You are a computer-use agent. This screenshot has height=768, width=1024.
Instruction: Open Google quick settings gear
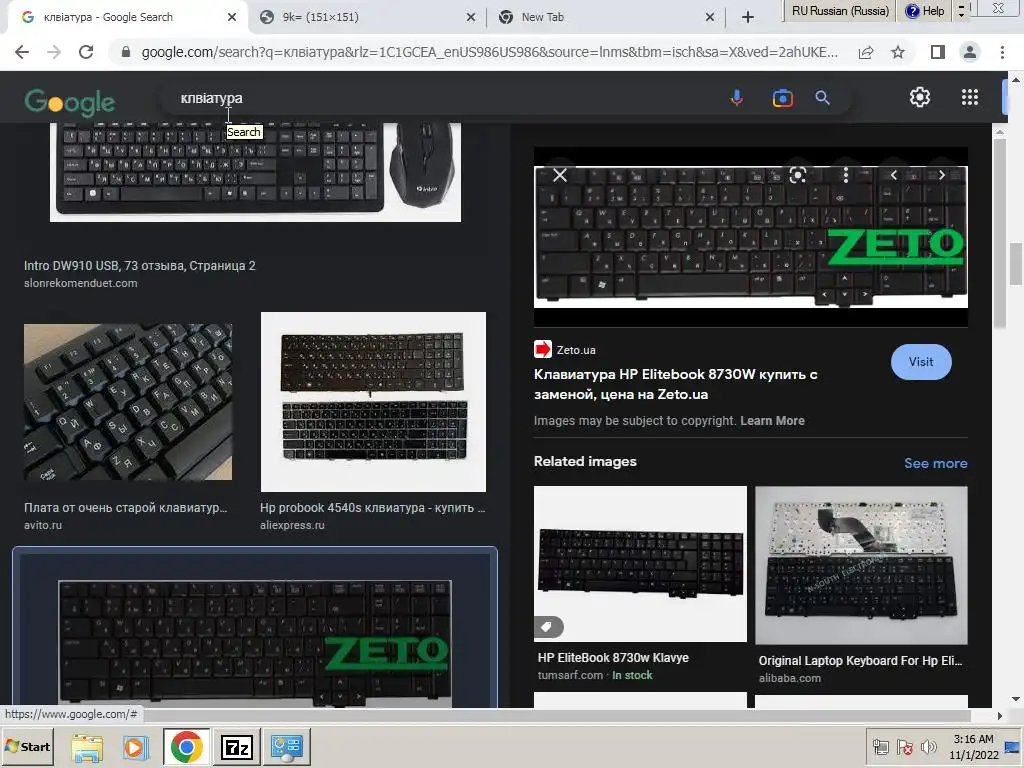click(x=920, y=97)
